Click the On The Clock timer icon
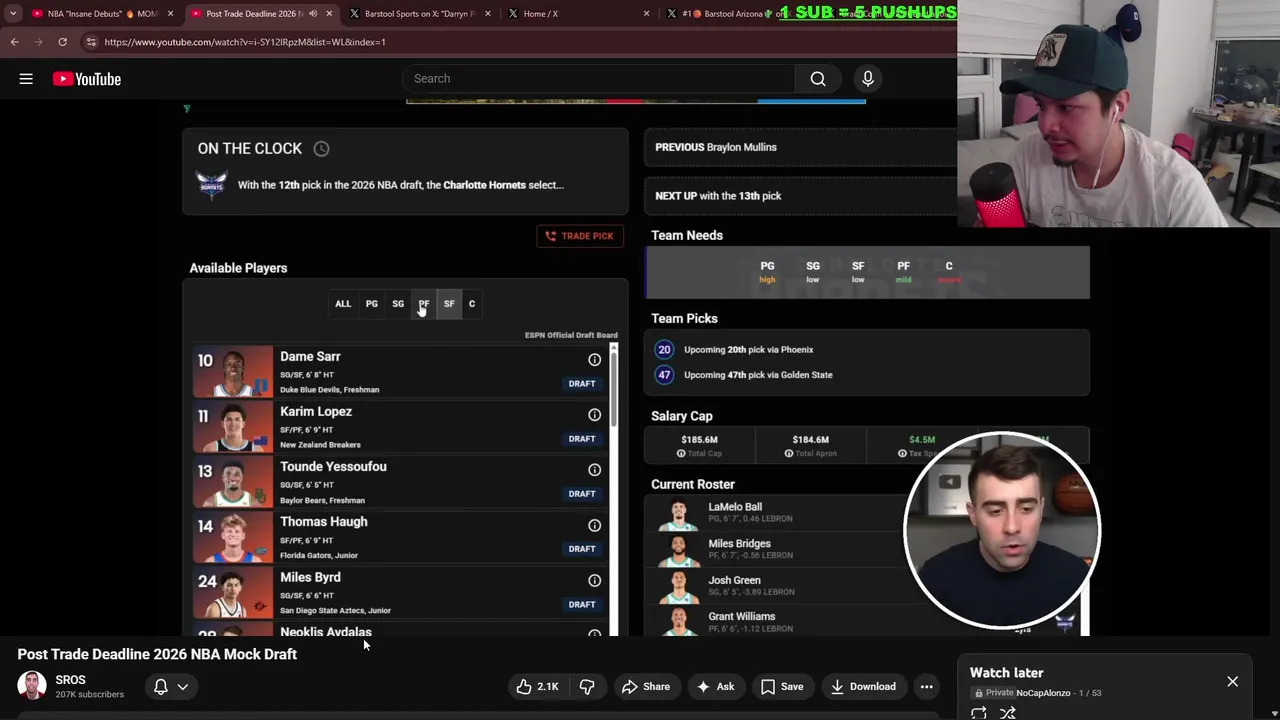Viewport: 1280px width, 720px height. [x=321, y=149]
